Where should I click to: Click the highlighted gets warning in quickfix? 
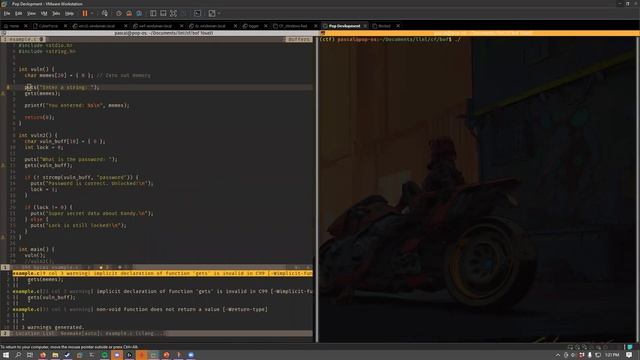coord(162,273)
